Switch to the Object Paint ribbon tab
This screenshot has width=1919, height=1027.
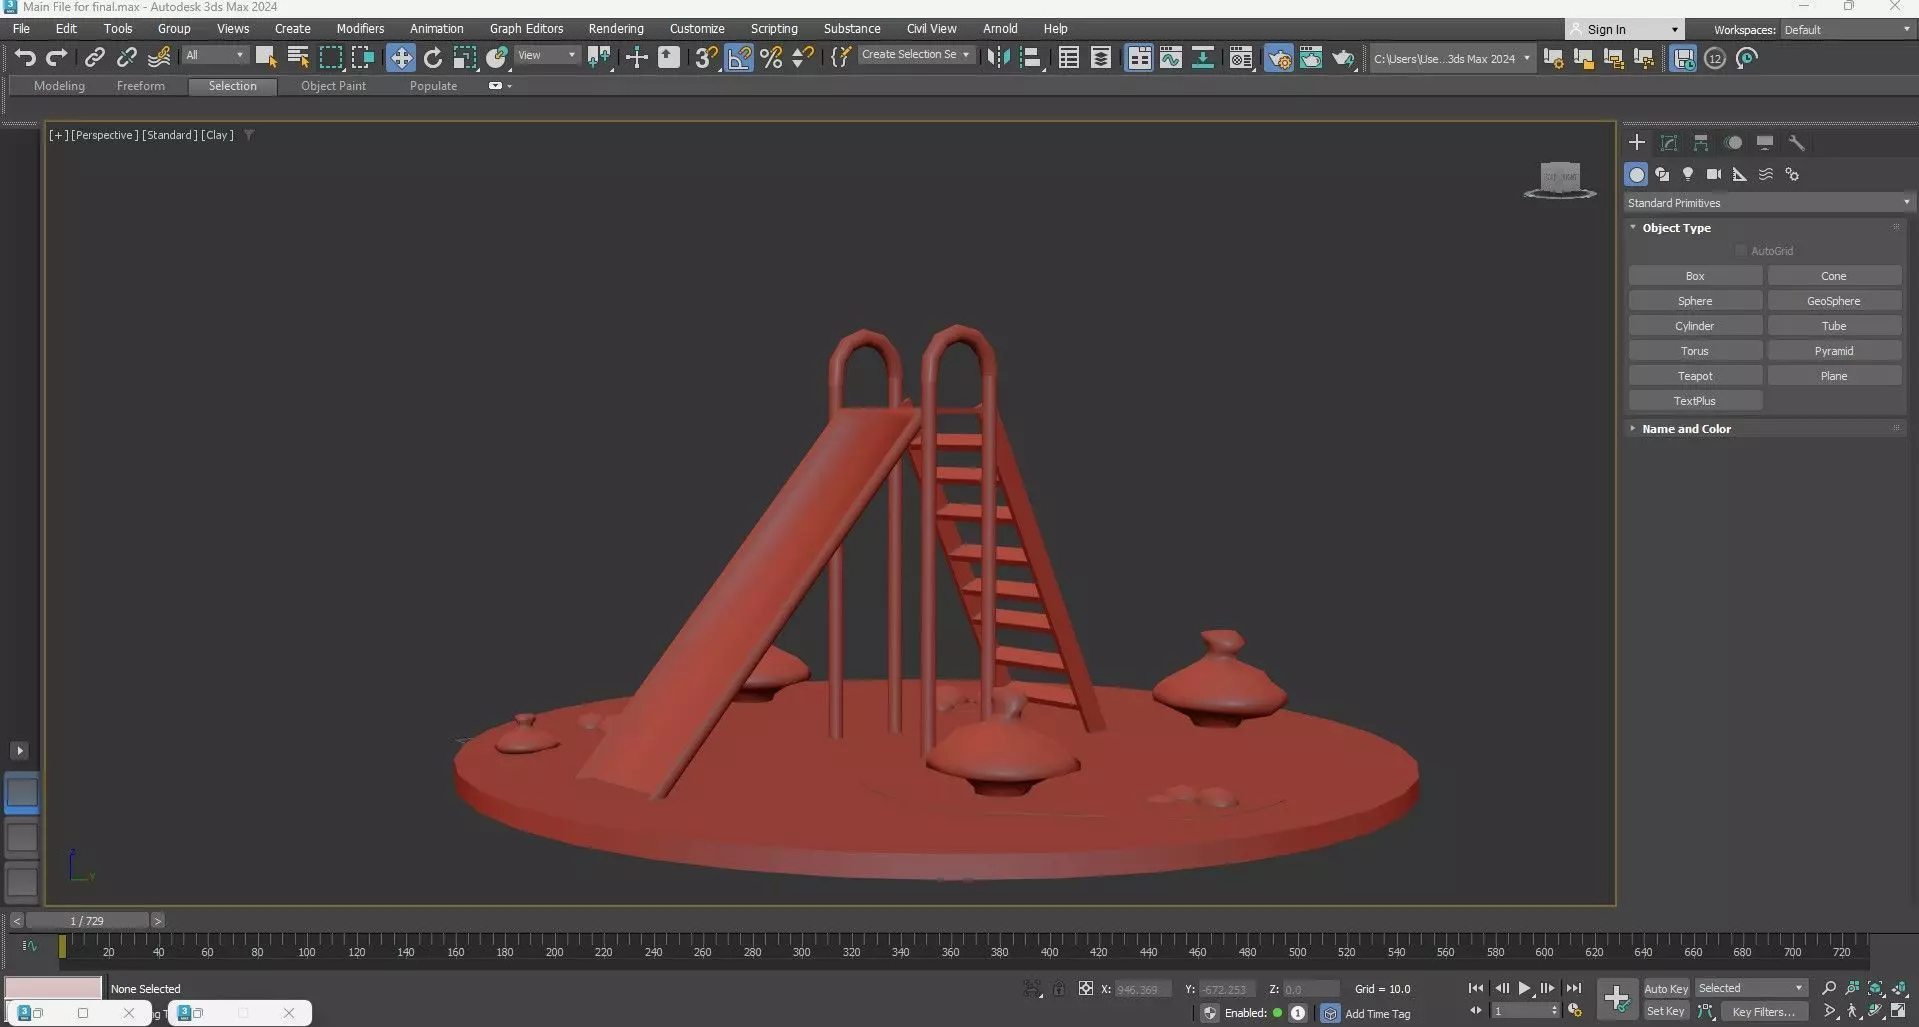(334, 86)
